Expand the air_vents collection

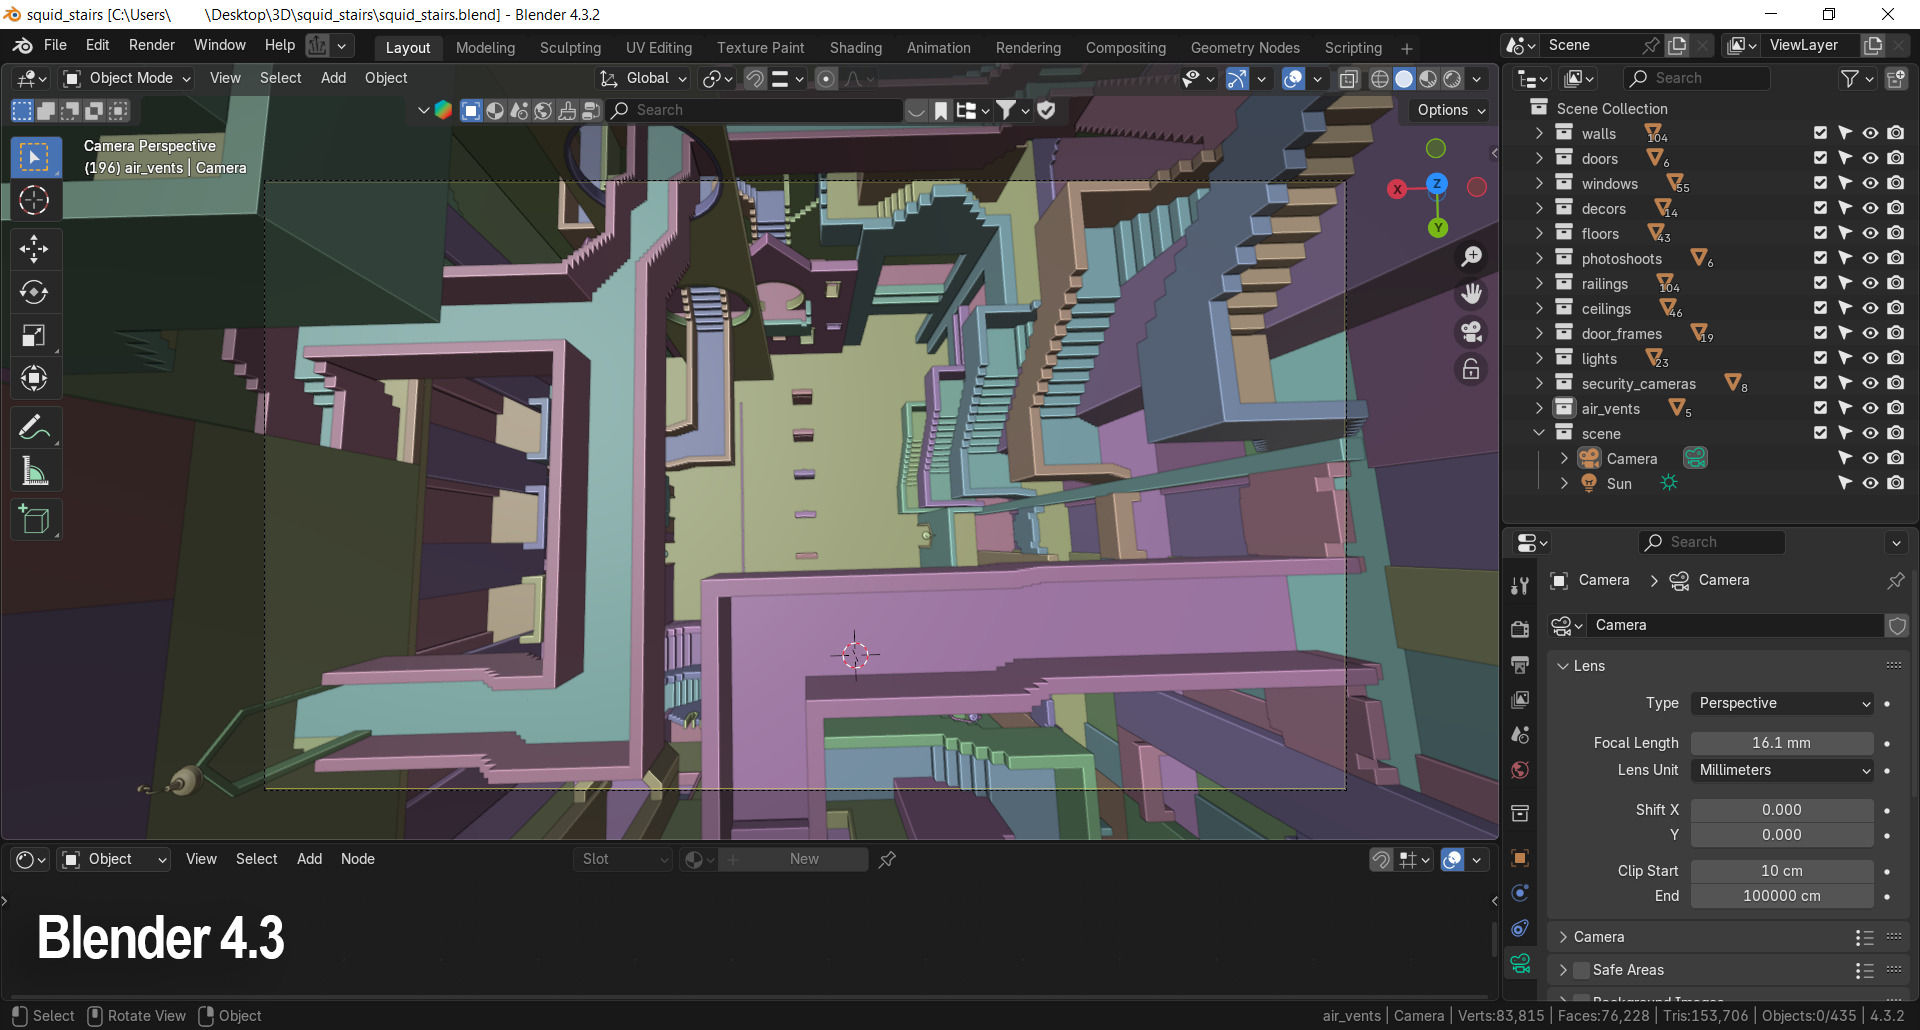[1539, 408]
